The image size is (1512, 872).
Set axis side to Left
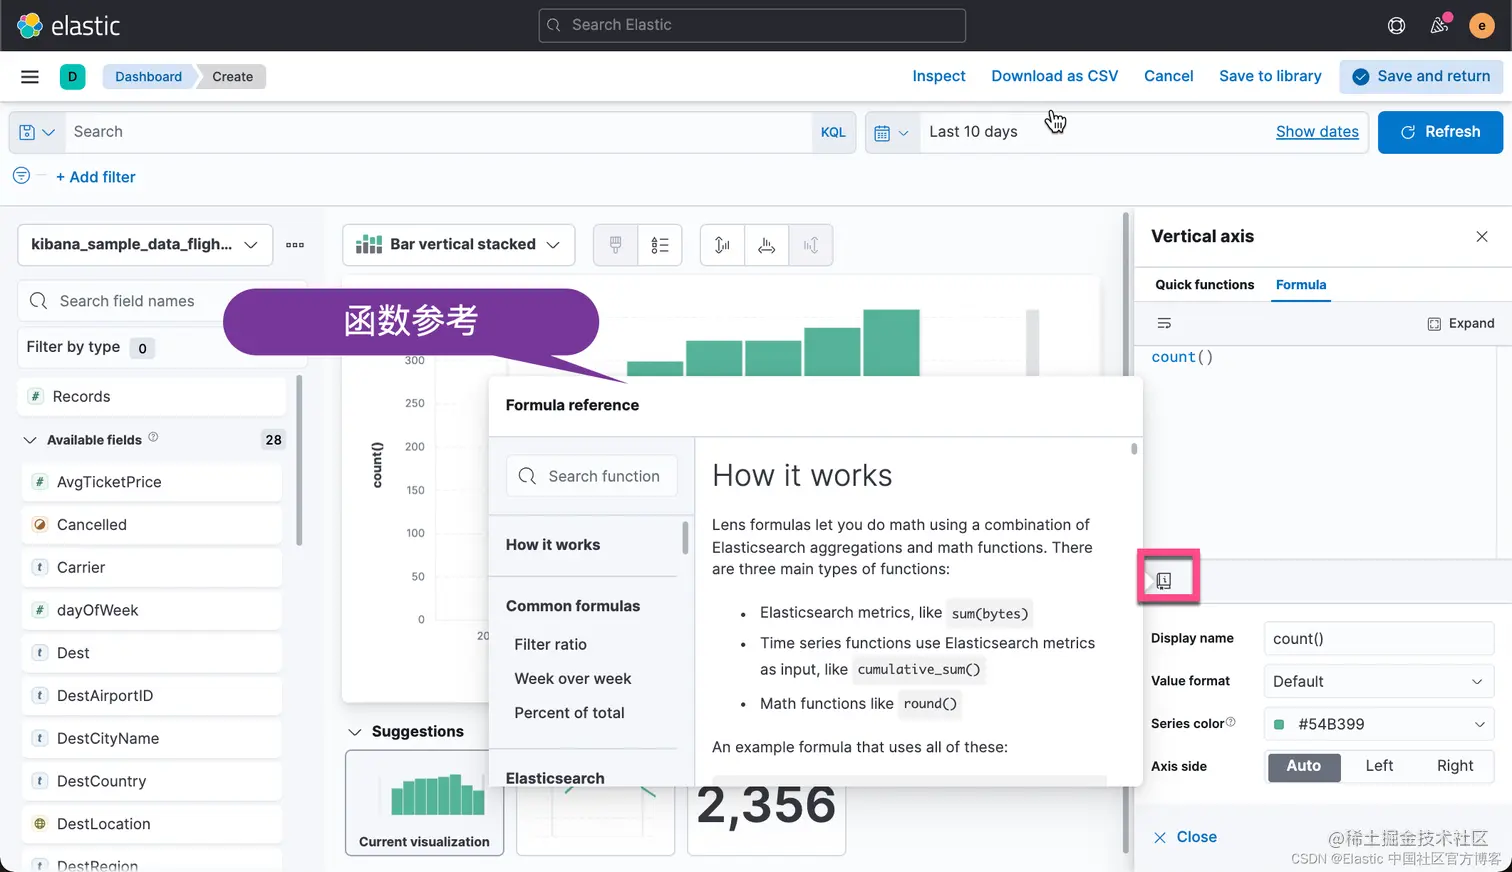pyautogui.click(x=1379, y=766)
